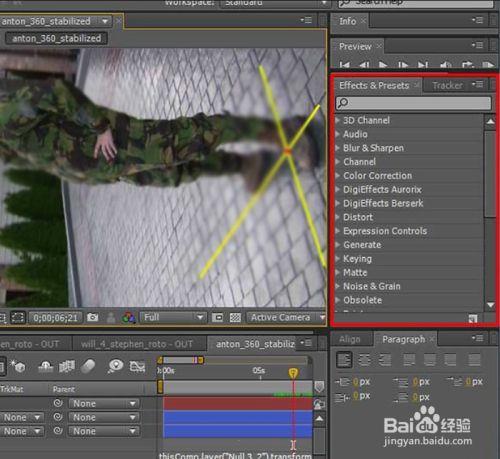Open first layer's Parent None dropdown
This screenshot has height=459, width=500.
coord(104,404)
